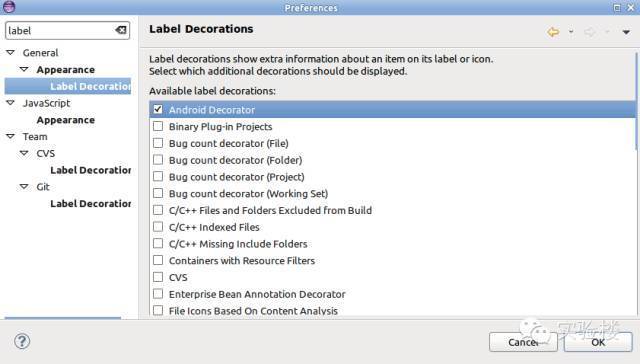Uncheck the Android Decorator checkbox
Screen dimensions: 640x364
coord(158,109)
